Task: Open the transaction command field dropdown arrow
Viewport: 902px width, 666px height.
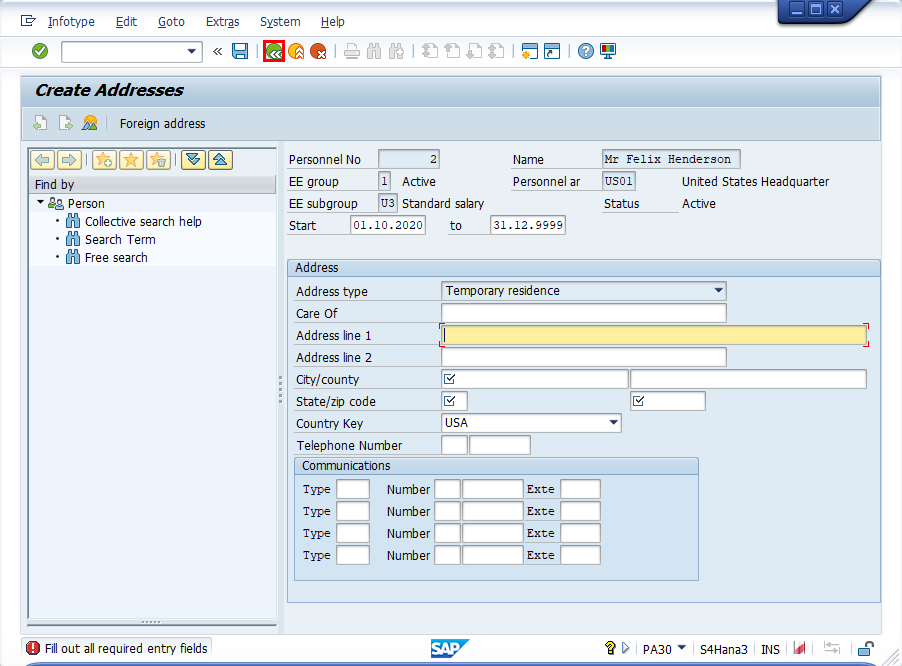Action: 192,51
